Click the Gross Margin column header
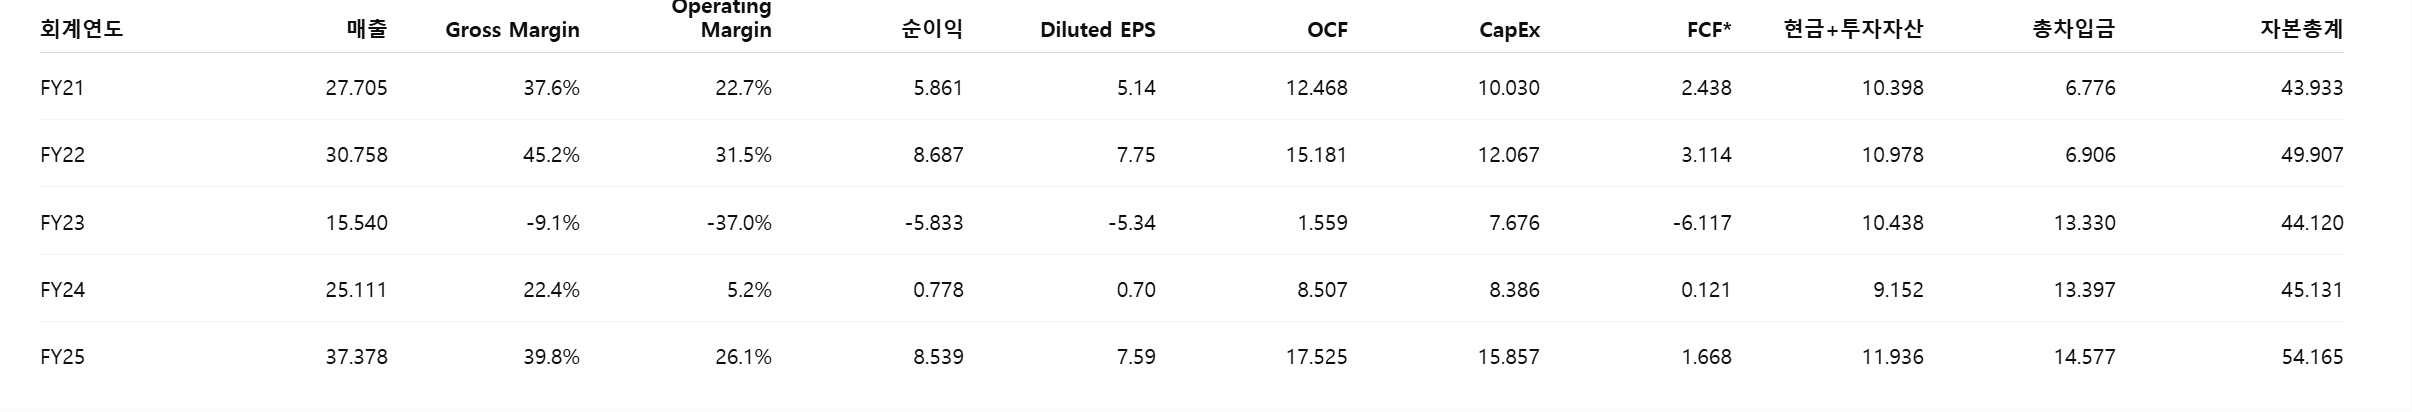The height and width of the screenshot is (412, 2412). coord(512,30)
